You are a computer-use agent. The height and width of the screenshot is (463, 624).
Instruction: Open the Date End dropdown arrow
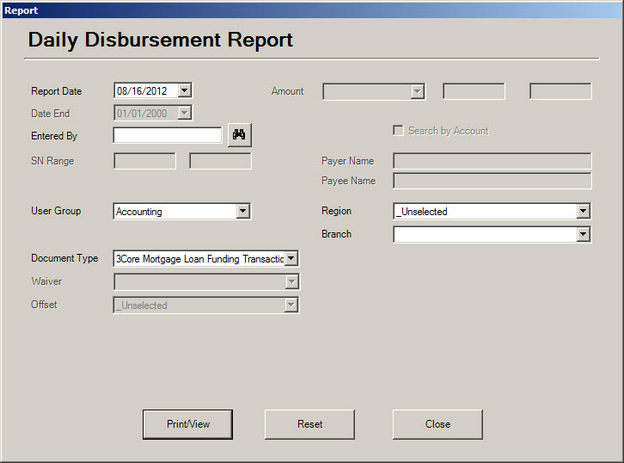point(184,113)
